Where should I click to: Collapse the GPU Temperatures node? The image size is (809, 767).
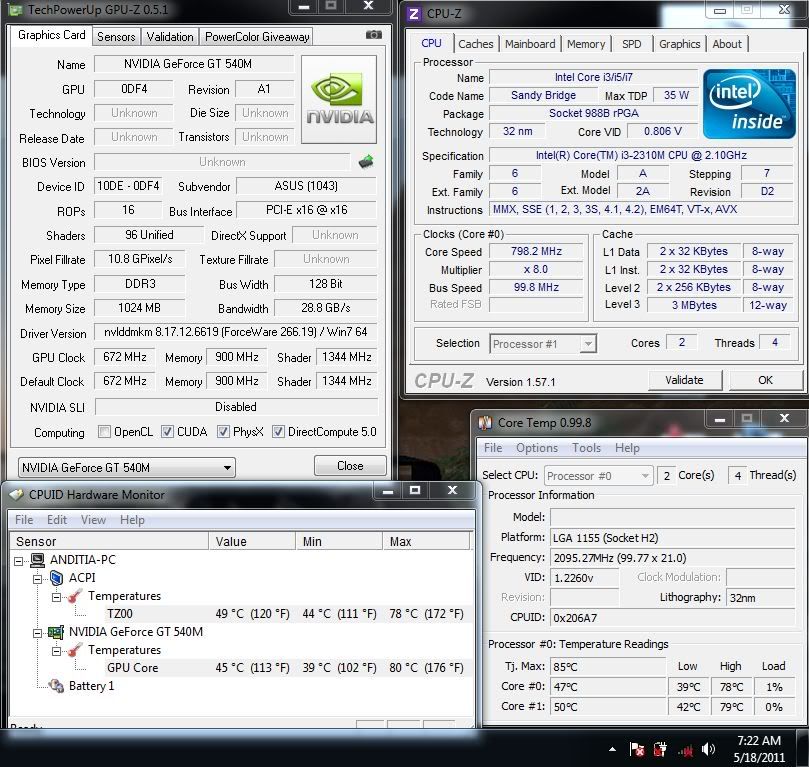click(56, 651)
